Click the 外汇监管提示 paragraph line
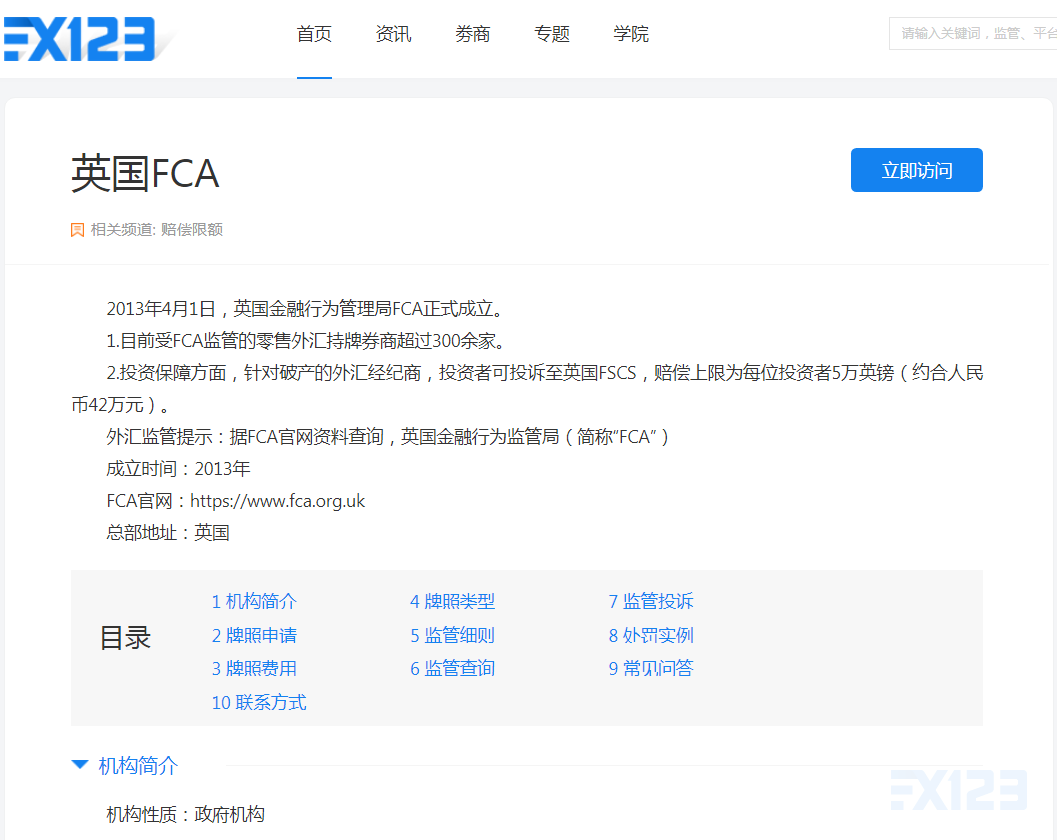Image resolution: width=1057 pixels, height=840 pixels. (388, 437)
